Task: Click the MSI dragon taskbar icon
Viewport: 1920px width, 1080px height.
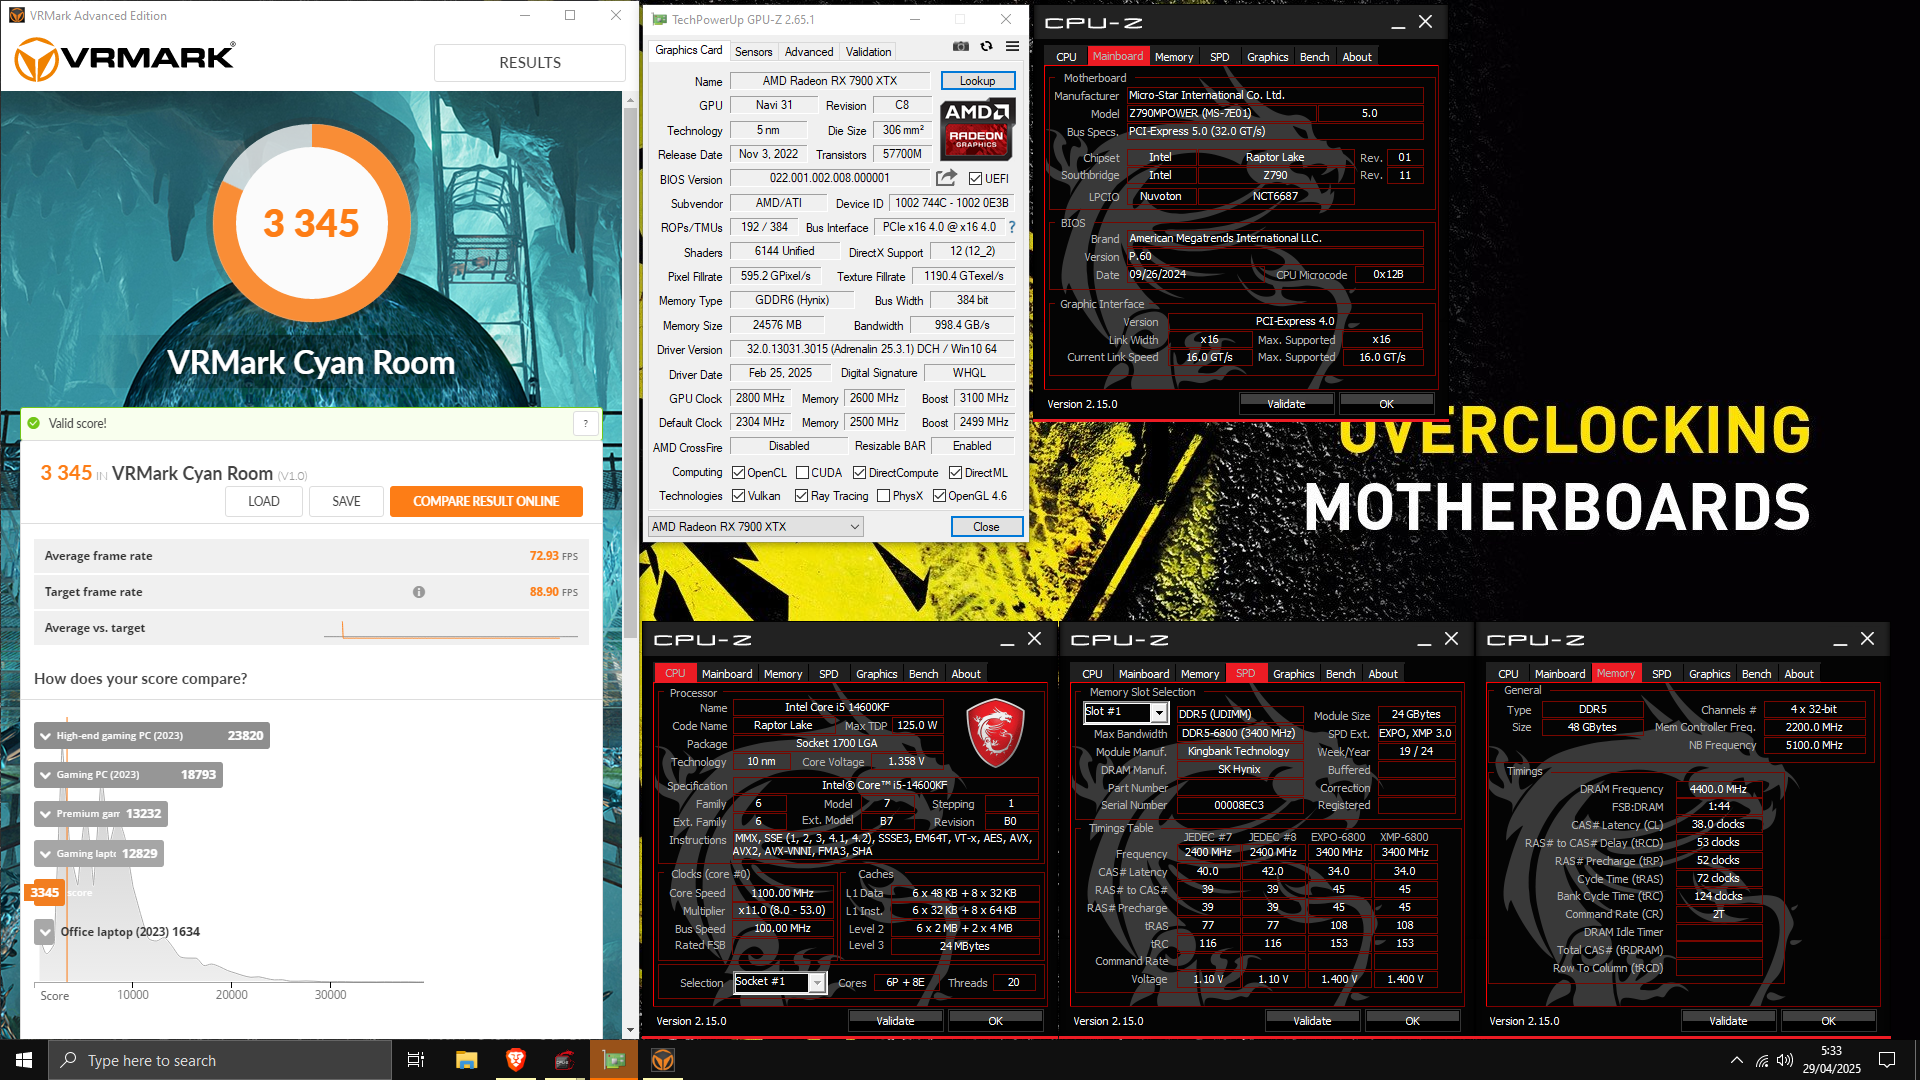Action: pos(565,1060)
